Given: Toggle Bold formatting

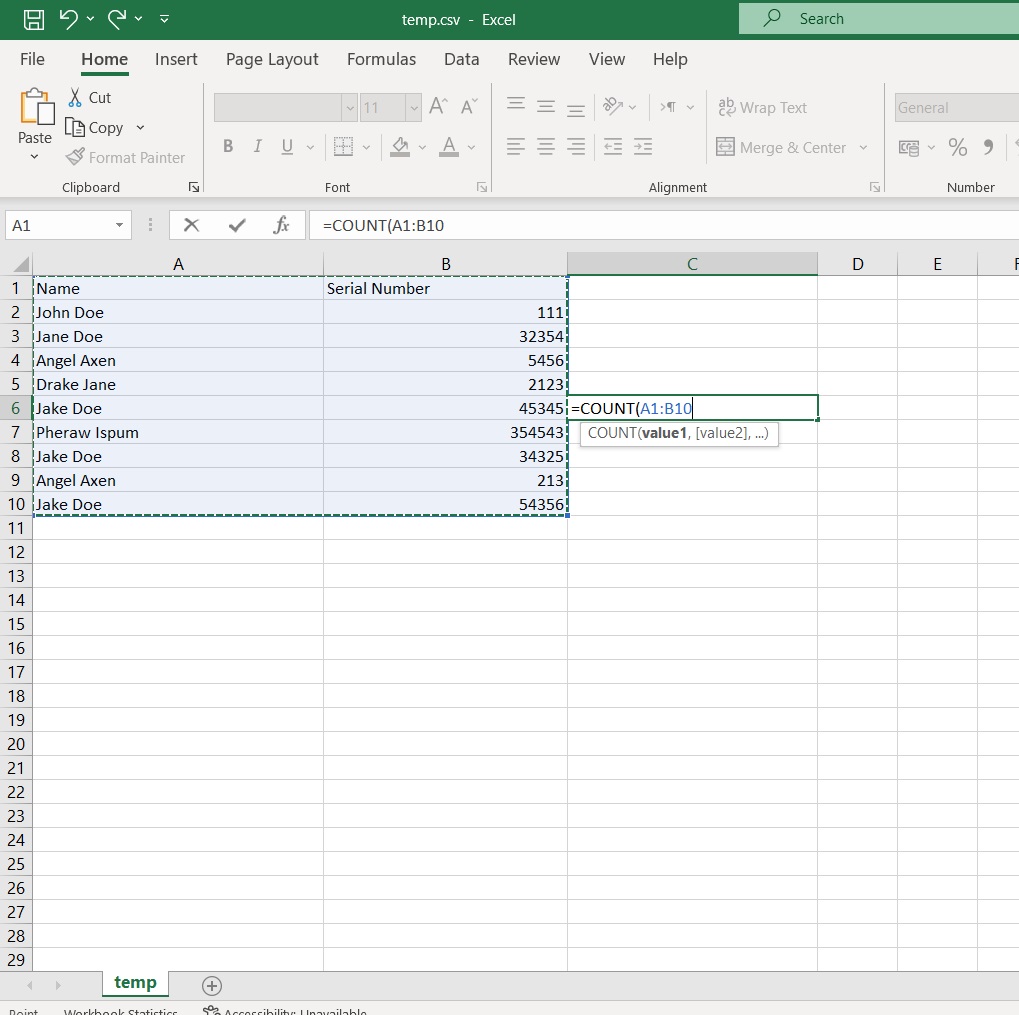Looking at the screenshot, I should tap(228, 146).
